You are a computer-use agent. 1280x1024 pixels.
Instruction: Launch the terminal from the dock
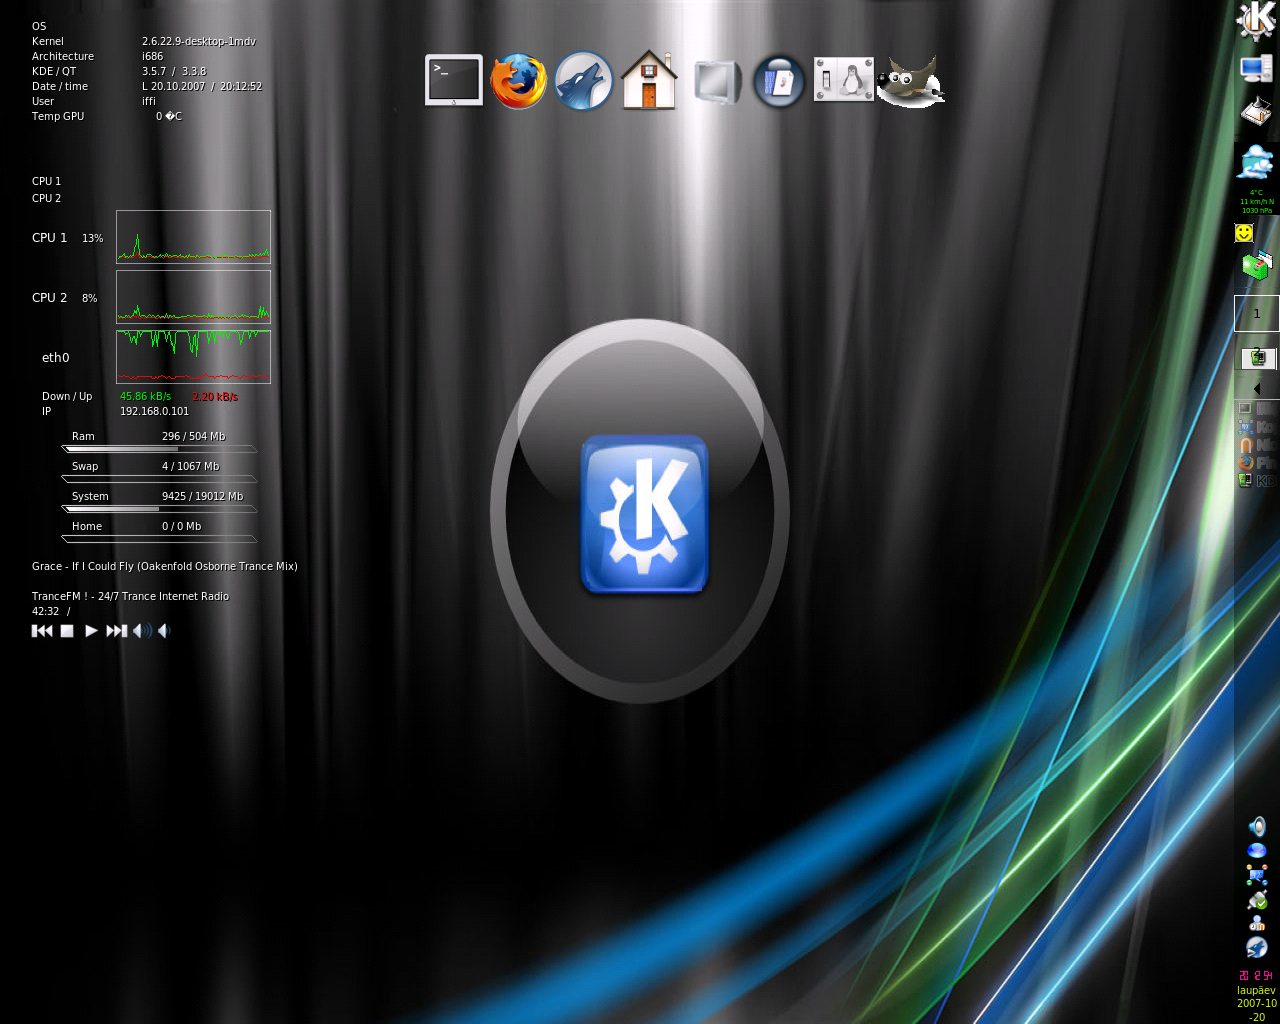point(453,80)
